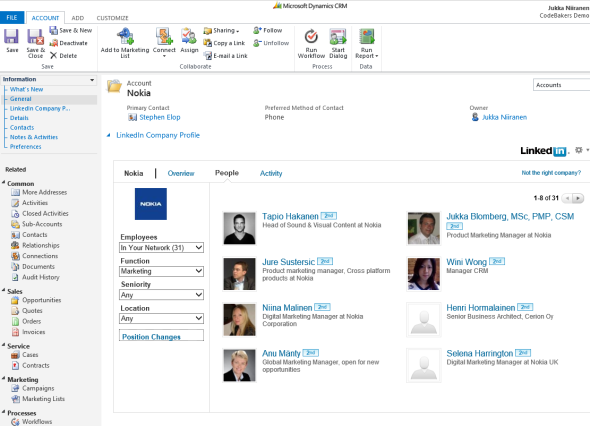
Task: Collapse the LinkedIn Company Profile section
Action: pyautogui.click(x=108, y=135)
